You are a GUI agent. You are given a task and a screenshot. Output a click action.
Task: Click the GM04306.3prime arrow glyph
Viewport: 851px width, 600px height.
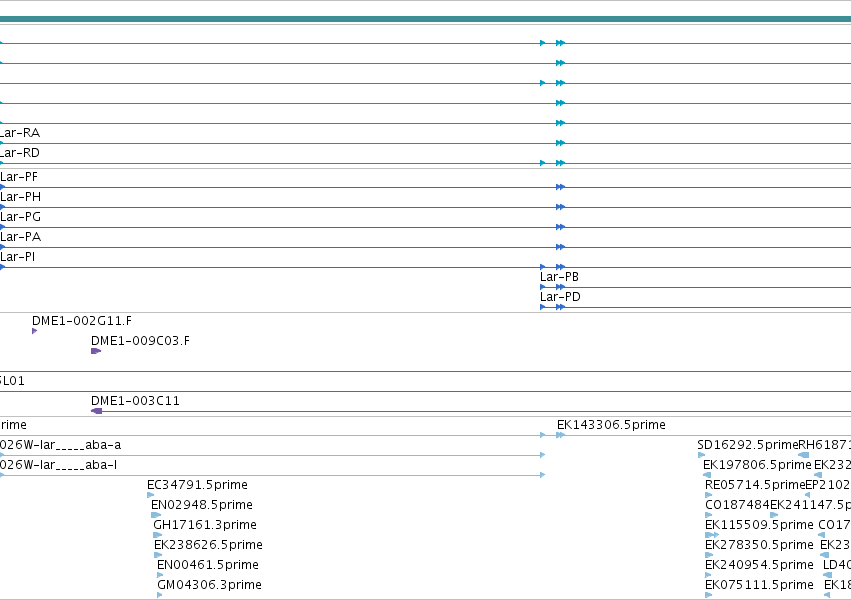[x=160, y=595]
